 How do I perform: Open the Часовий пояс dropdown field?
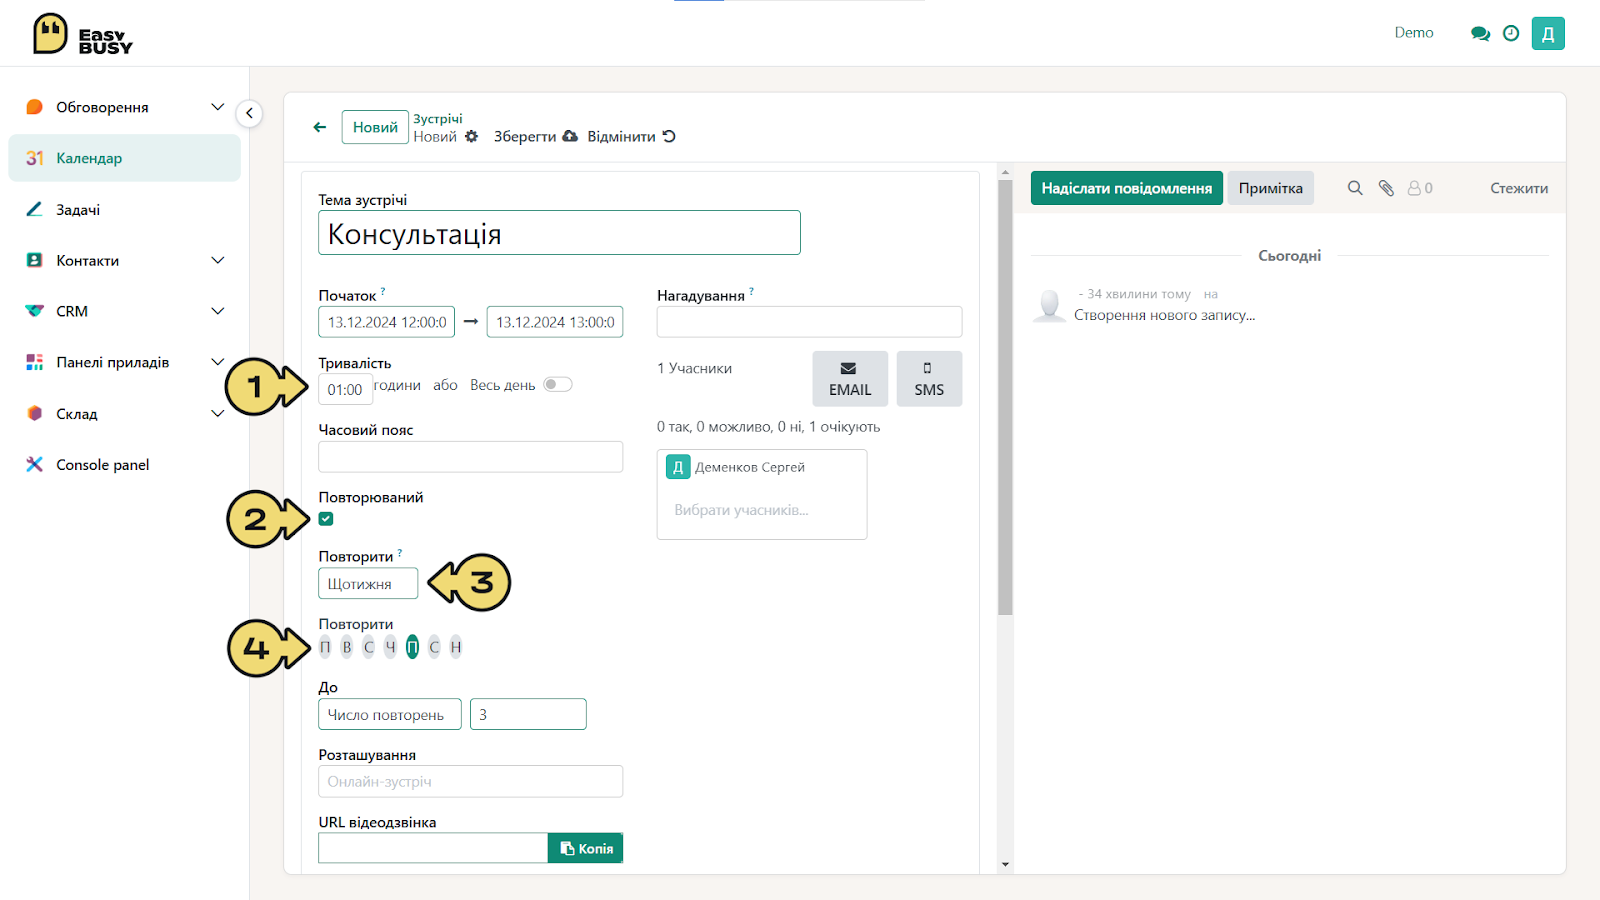click(x=470, y=457)
